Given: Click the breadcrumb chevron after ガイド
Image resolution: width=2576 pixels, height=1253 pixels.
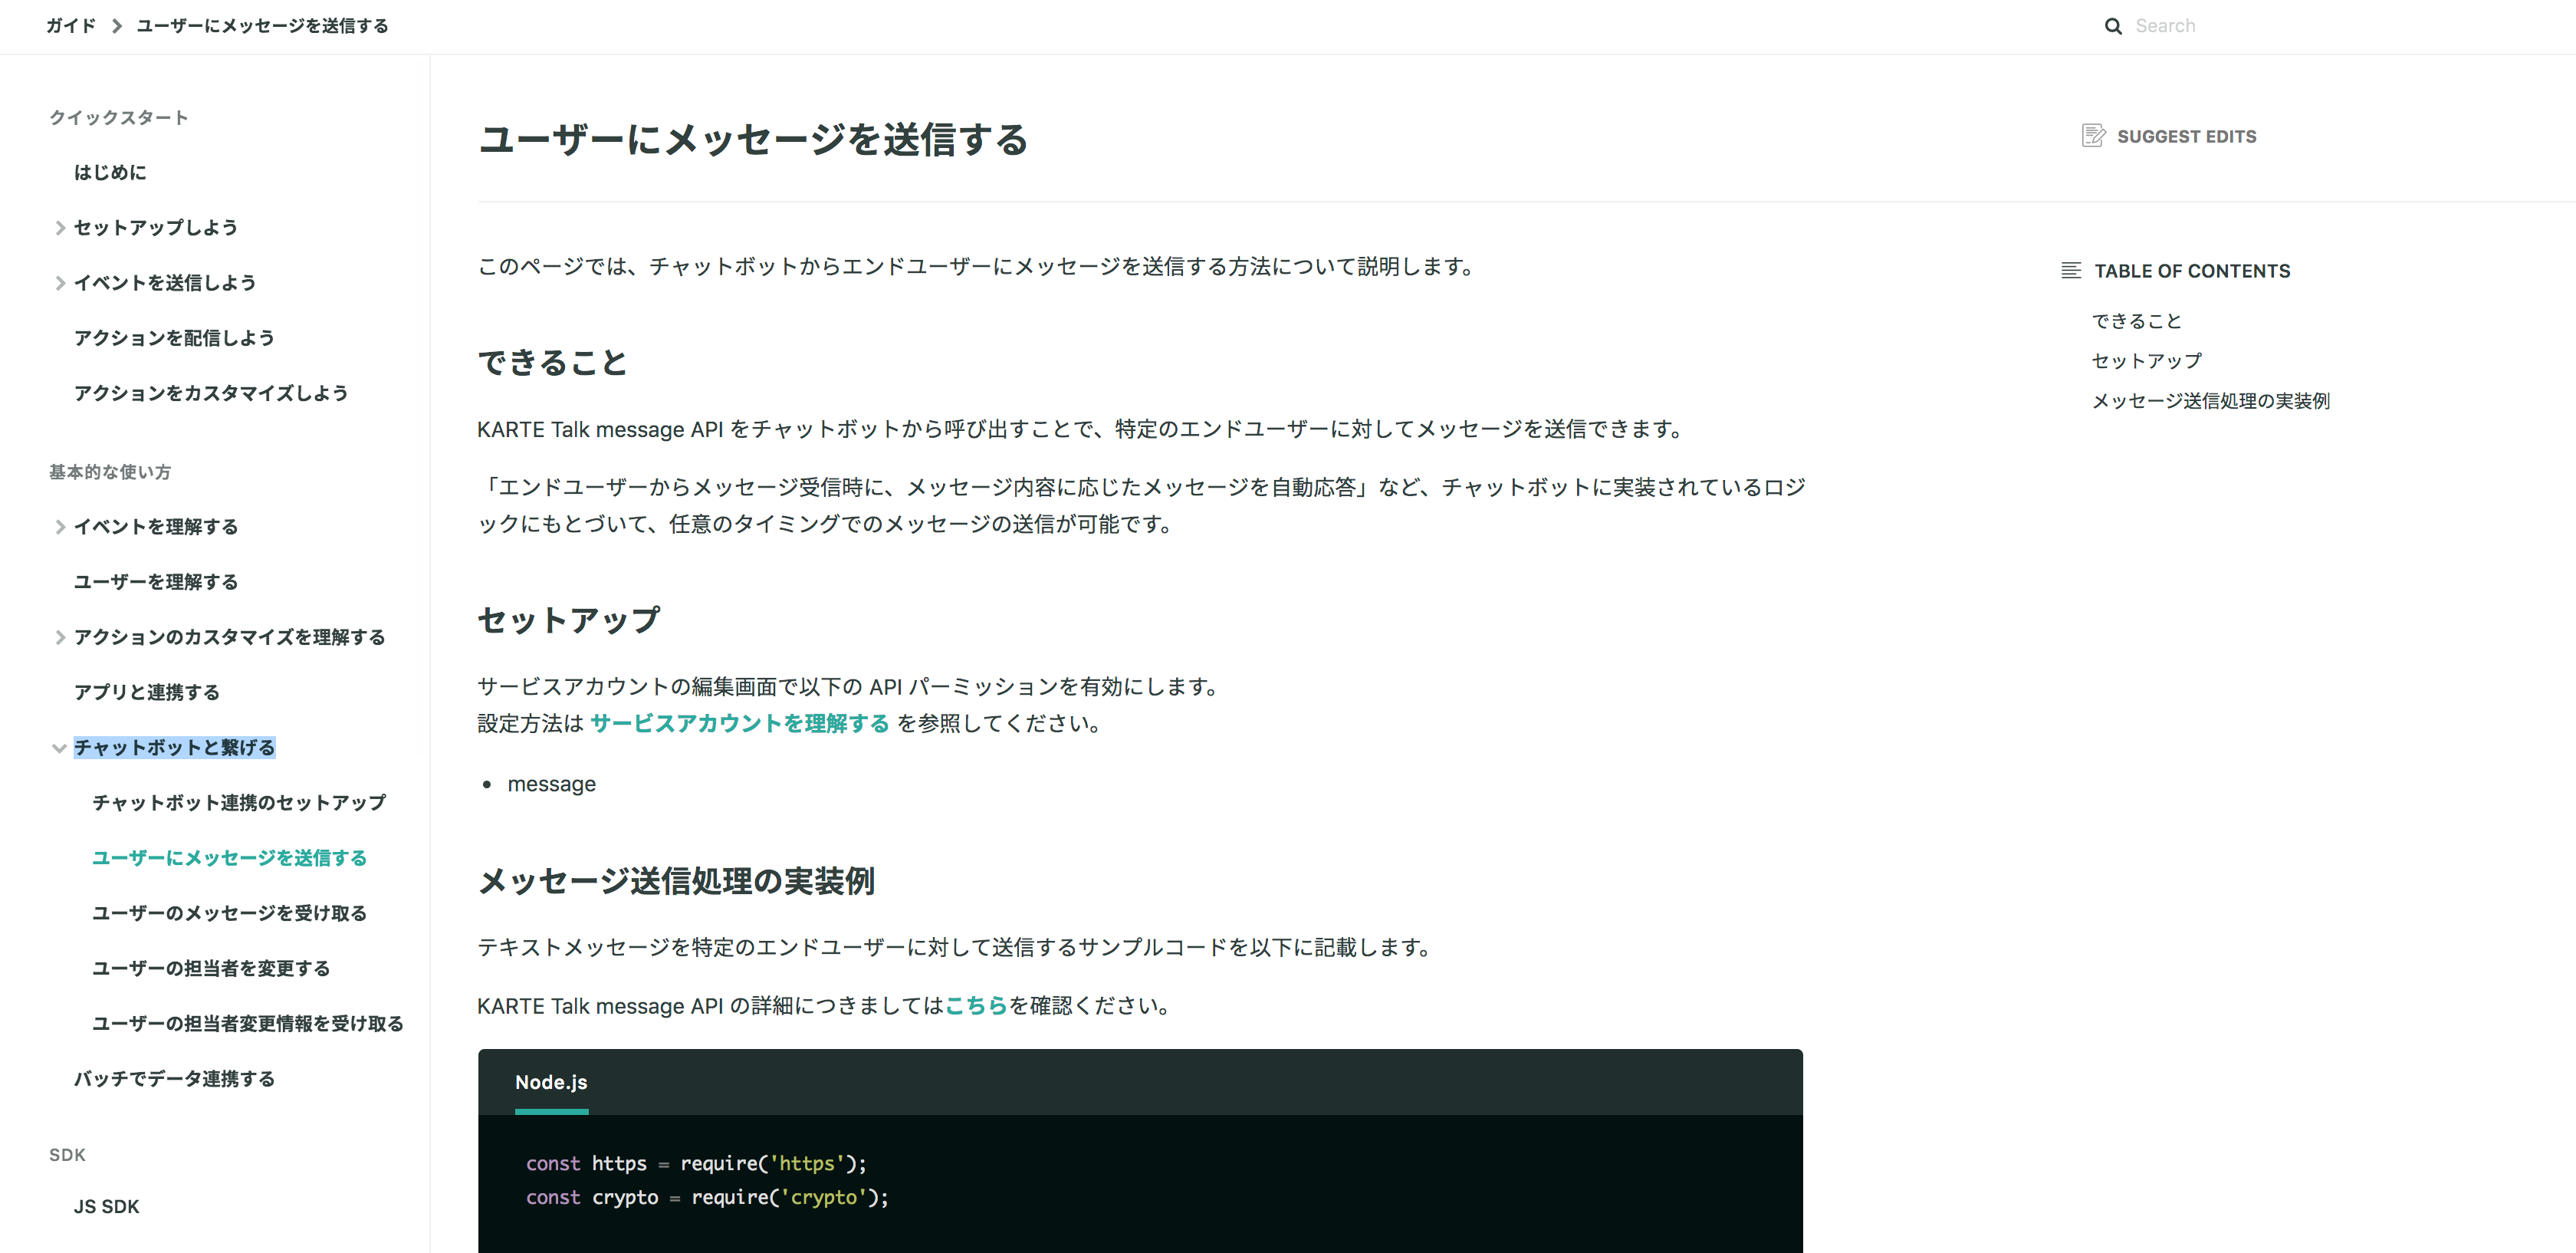Looking at the screenshot, I should pos(116,26).
